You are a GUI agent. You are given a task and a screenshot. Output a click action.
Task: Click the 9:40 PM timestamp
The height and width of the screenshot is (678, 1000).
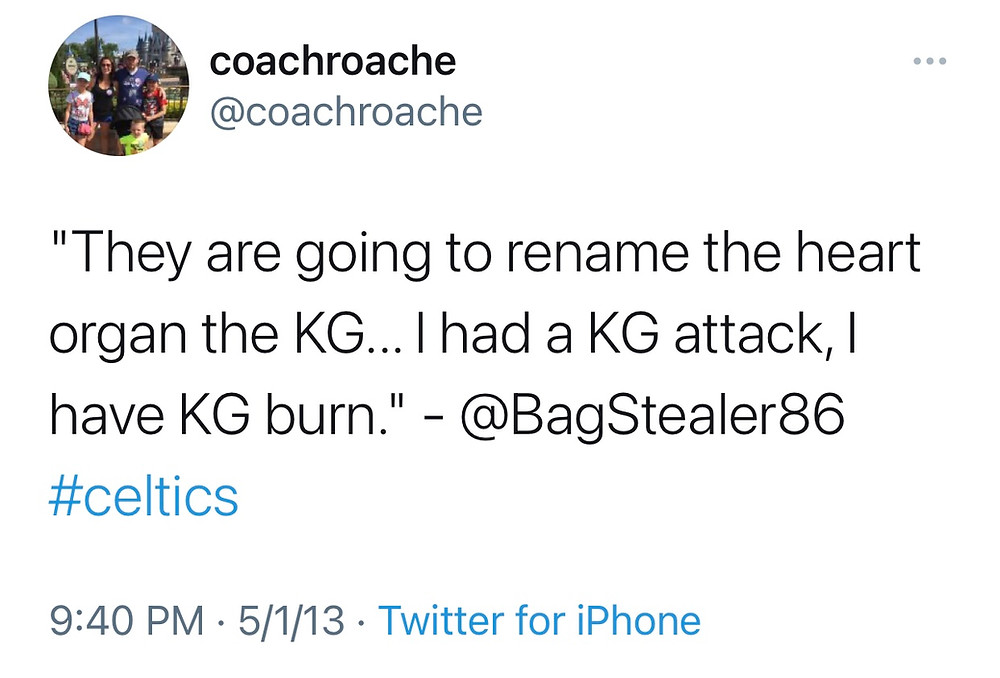(126, 621)
